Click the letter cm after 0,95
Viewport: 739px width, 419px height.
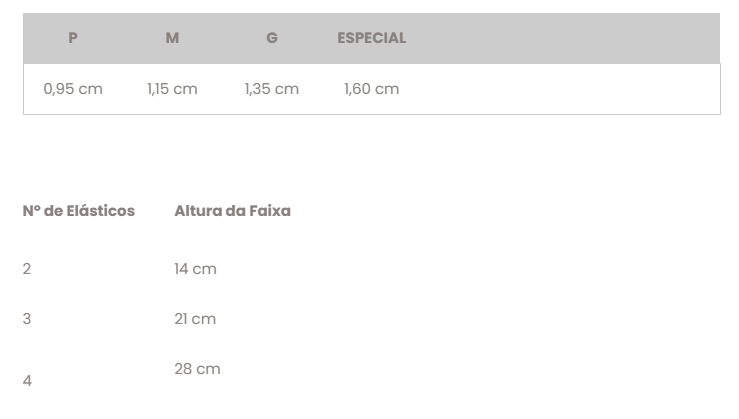[x=90, y=90]
